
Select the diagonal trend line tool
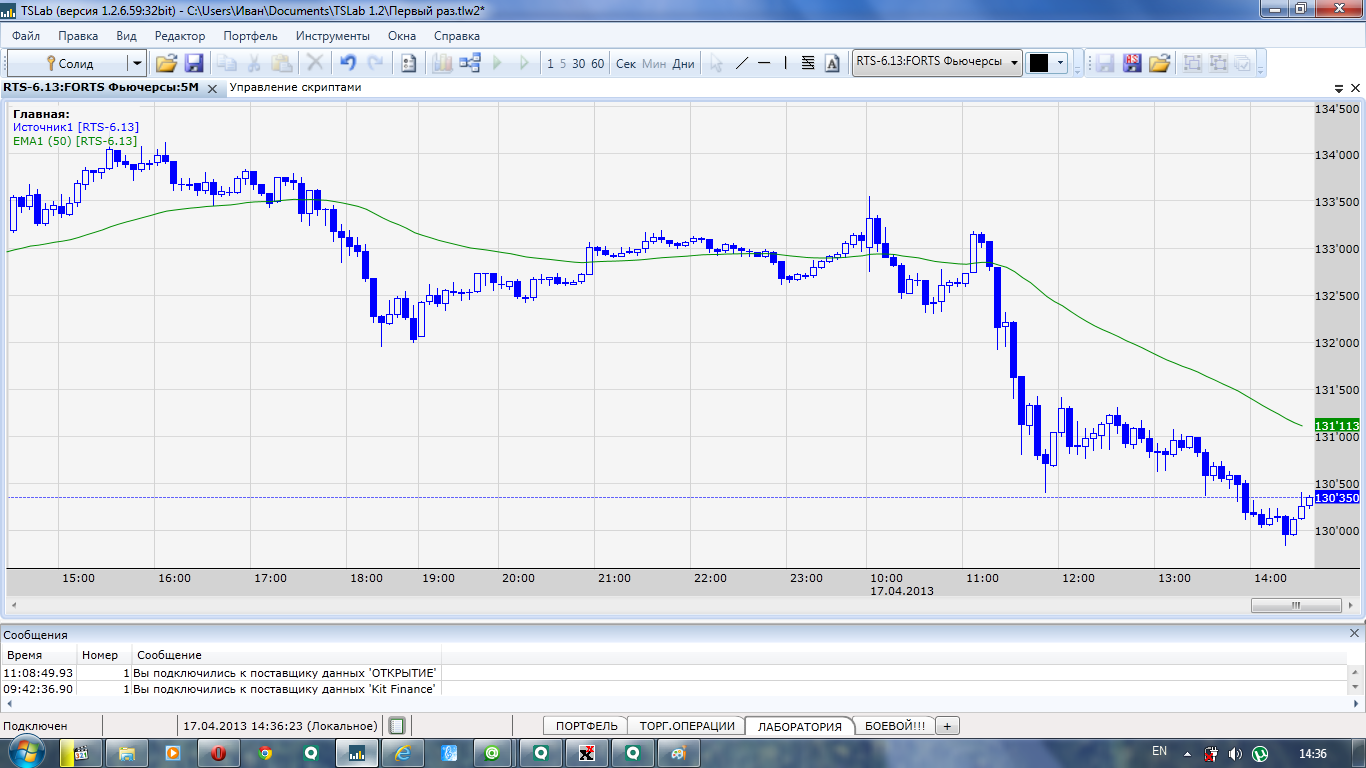point(741,63)
